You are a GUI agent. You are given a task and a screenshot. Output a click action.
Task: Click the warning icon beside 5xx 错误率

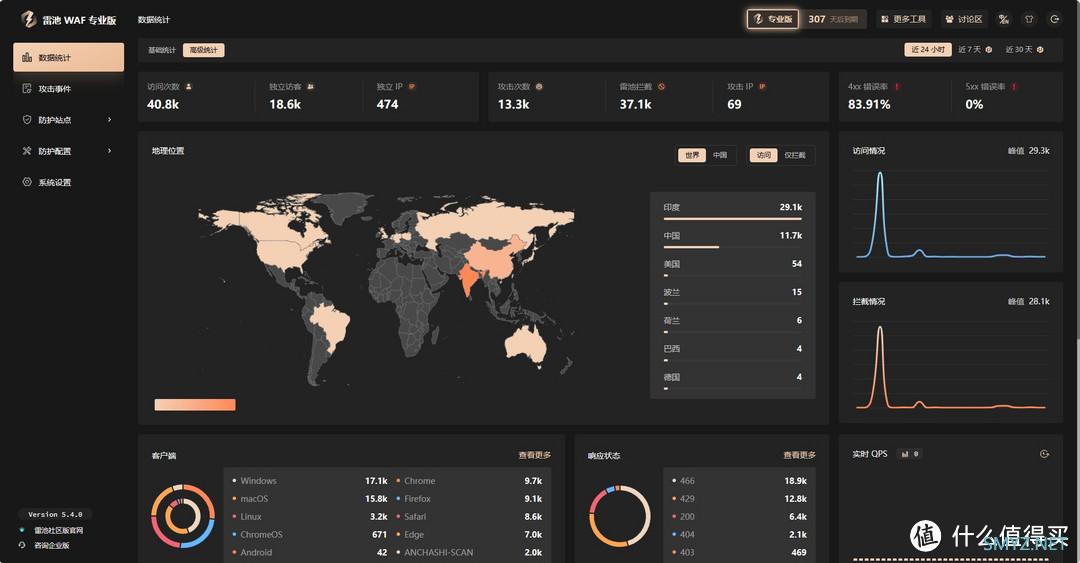pos(1014,87)
